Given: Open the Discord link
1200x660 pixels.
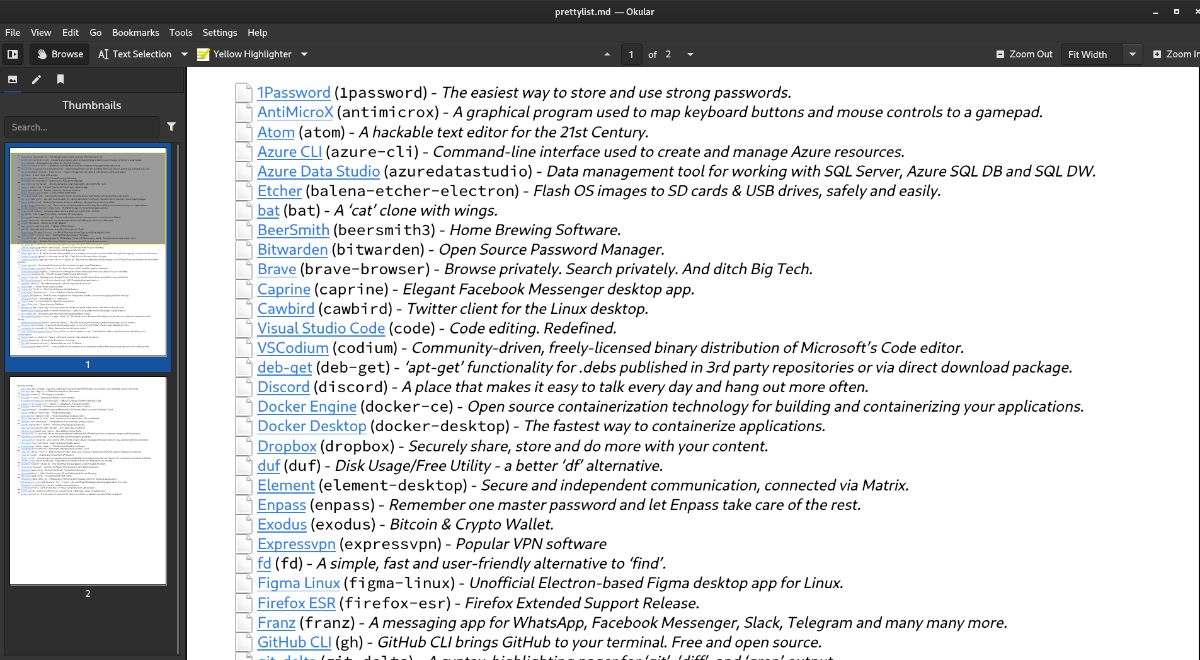Looking at the screenshot, I should (x=284, y=387).
